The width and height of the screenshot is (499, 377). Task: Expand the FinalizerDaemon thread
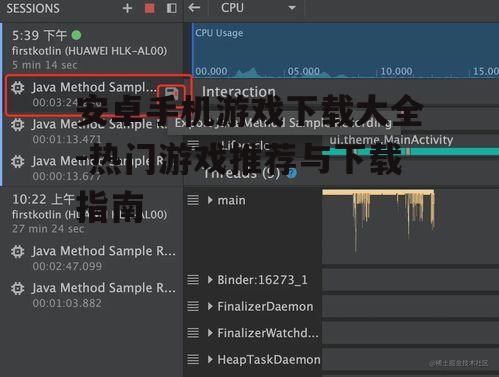(210, 306)
